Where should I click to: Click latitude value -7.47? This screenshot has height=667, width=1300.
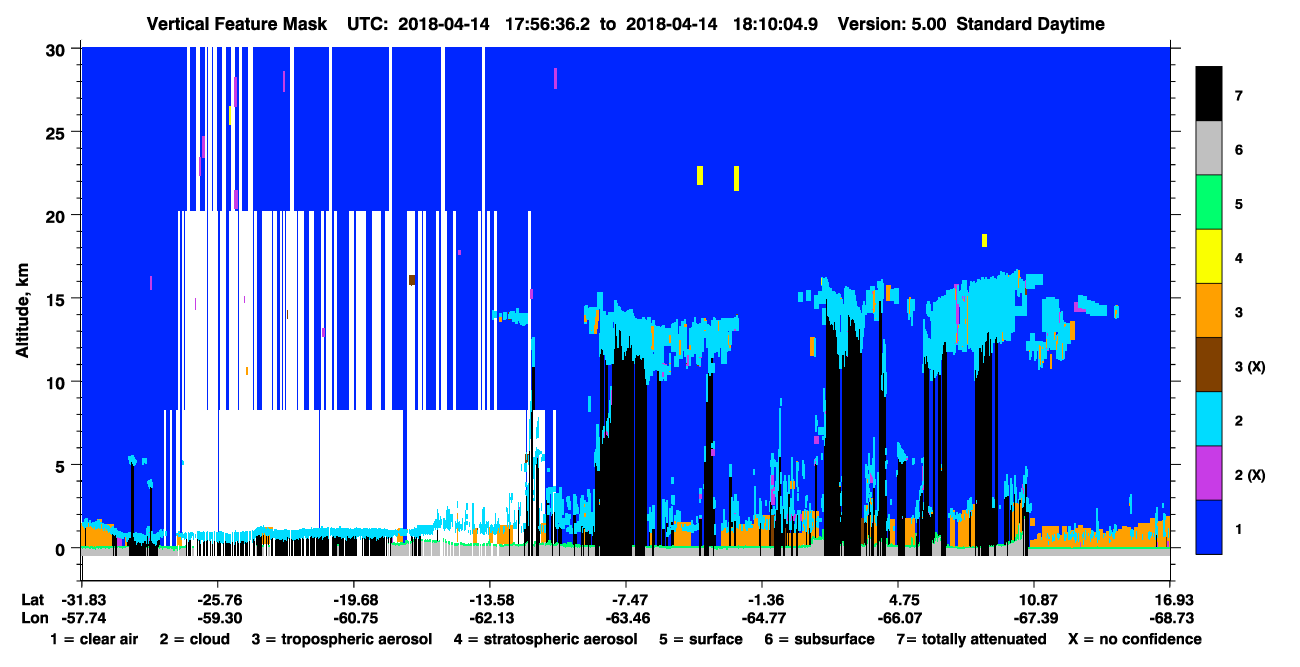tap(626, 600)
